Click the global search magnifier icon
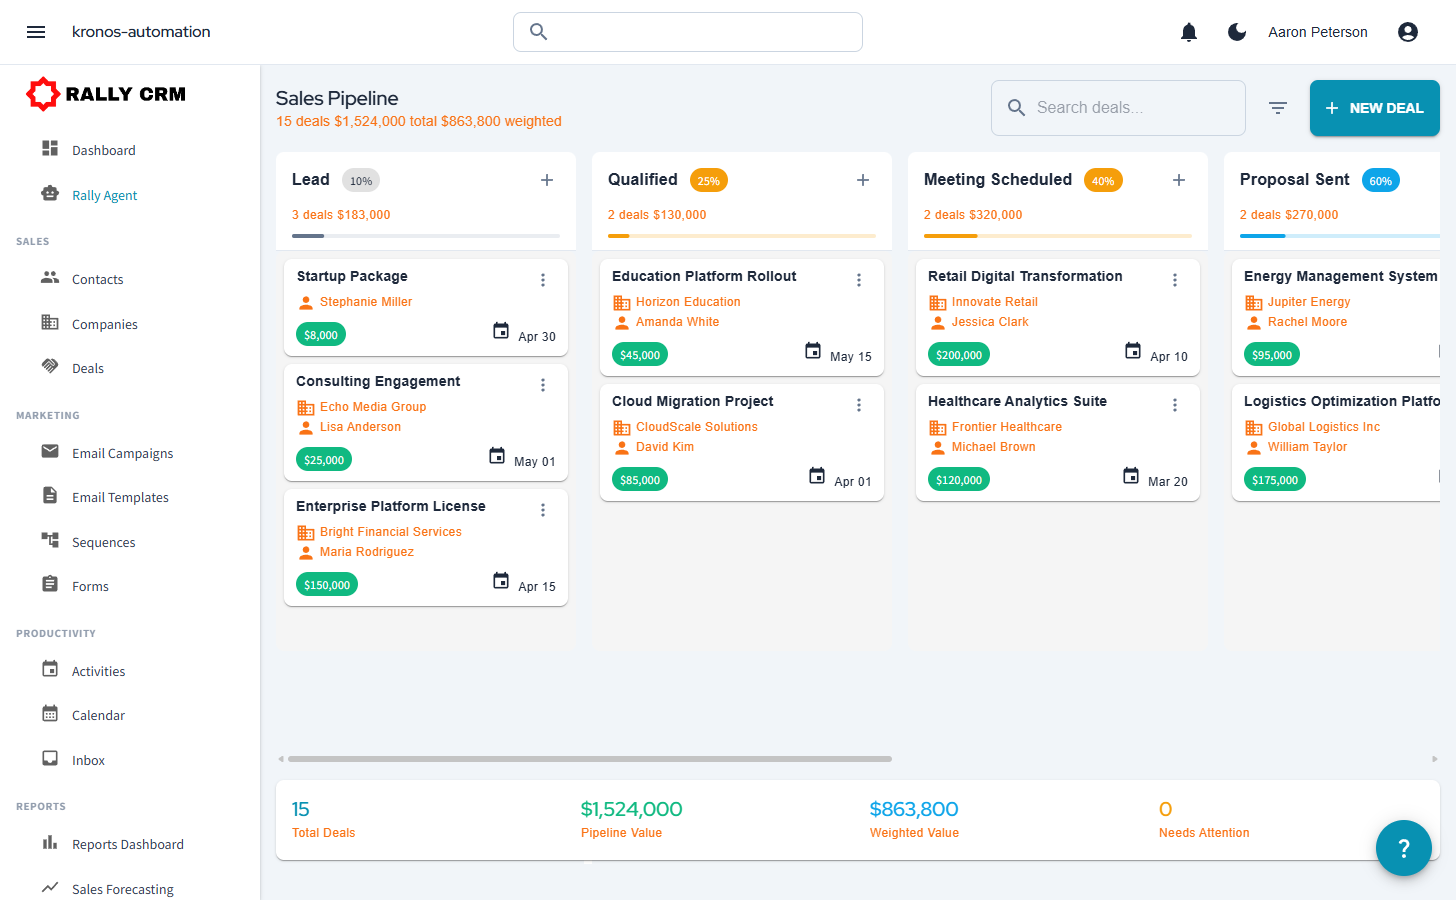1456x900 pixels. point(538,31)
